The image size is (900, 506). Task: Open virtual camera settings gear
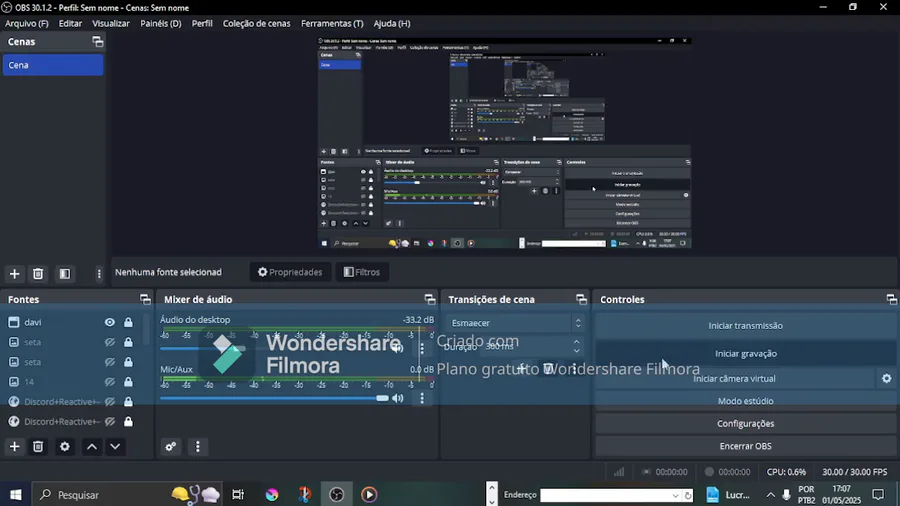pyautogui.click(x=887, y=378)
